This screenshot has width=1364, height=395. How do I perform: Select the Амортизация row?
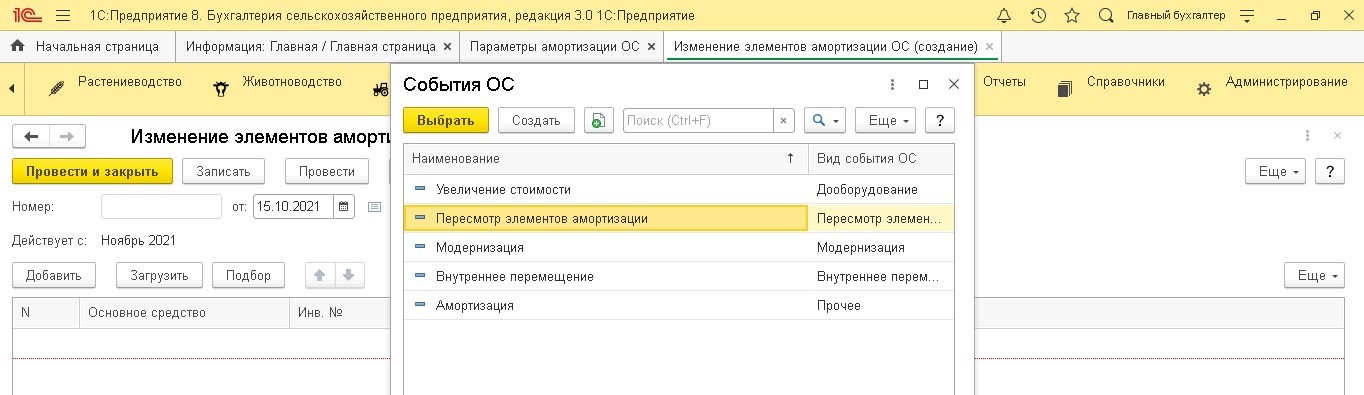tap(679, 305)
